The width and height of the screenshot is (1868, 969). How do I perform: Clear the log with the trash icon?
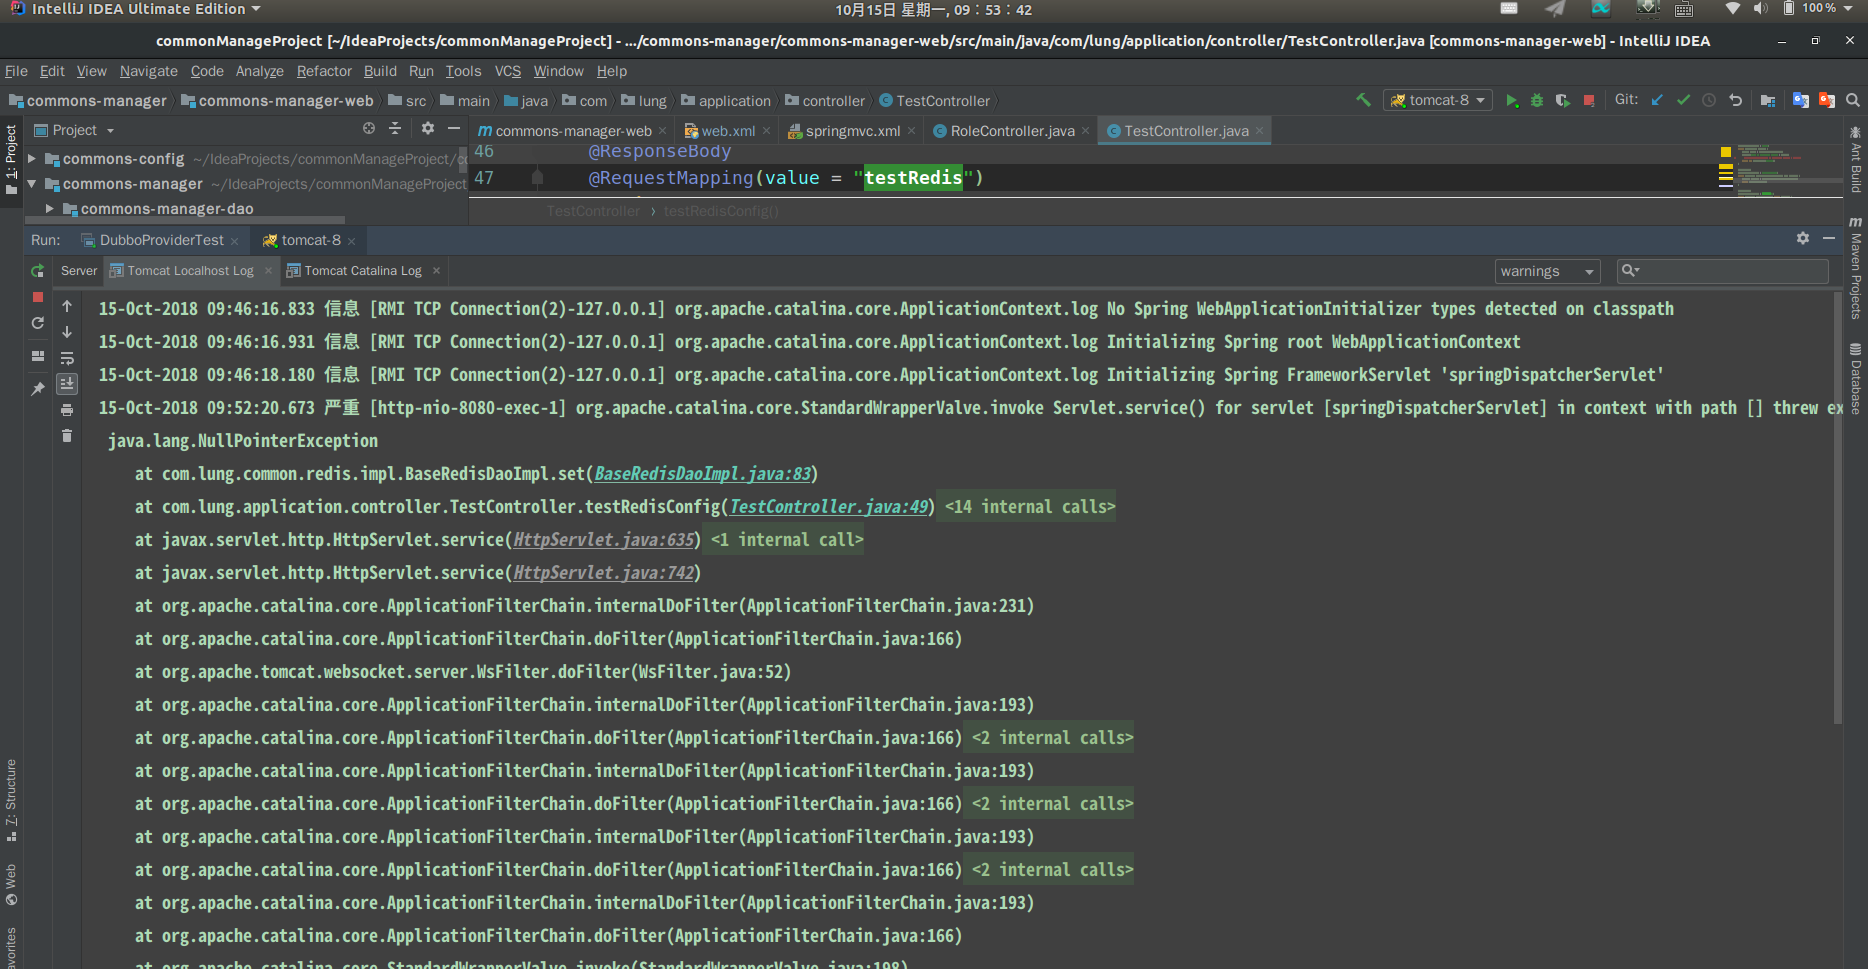(x=67, y=436)
